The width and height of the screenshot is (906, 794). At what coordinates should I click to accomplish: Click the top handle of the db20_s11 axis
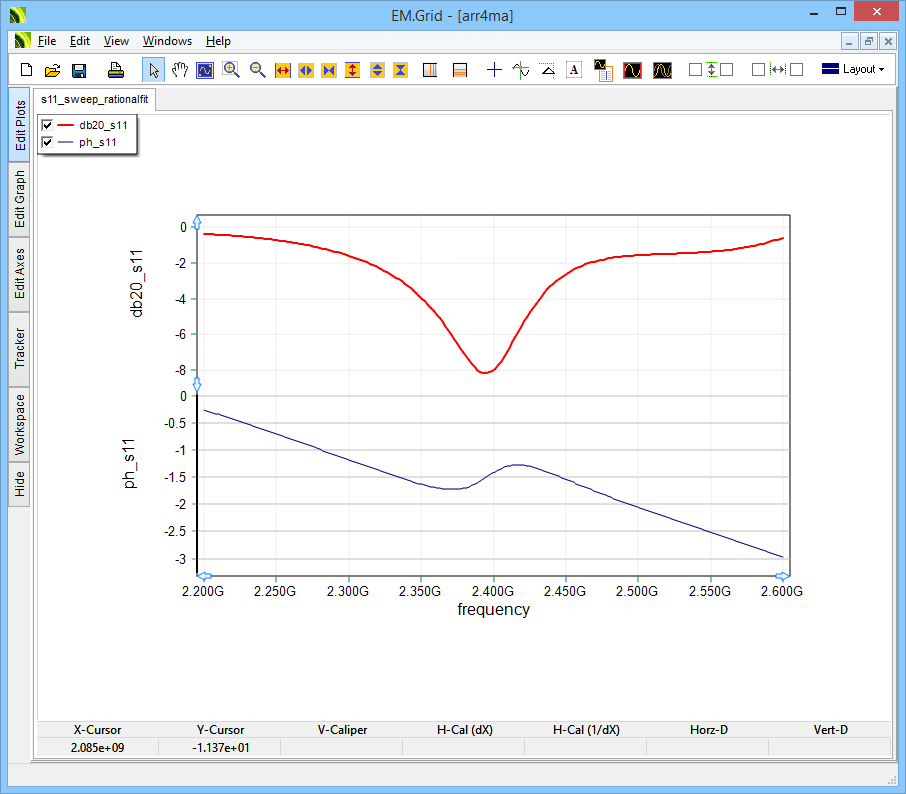197,220
